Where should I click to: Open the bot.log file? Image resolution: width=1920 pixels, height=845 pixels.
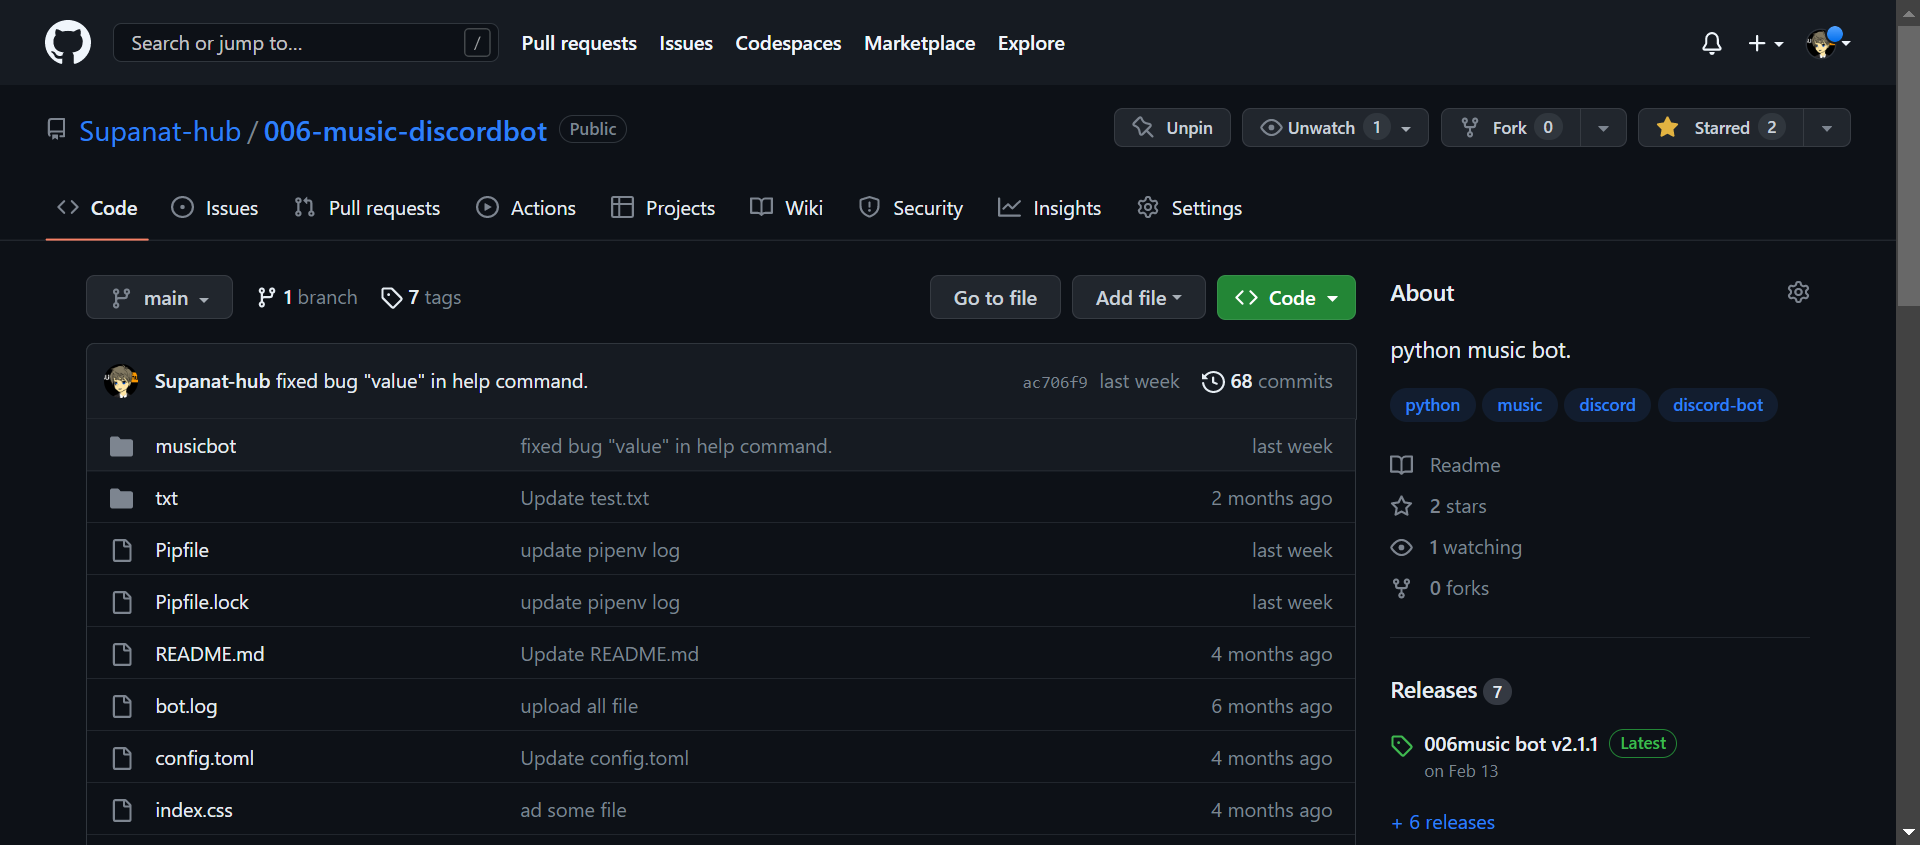186,706
